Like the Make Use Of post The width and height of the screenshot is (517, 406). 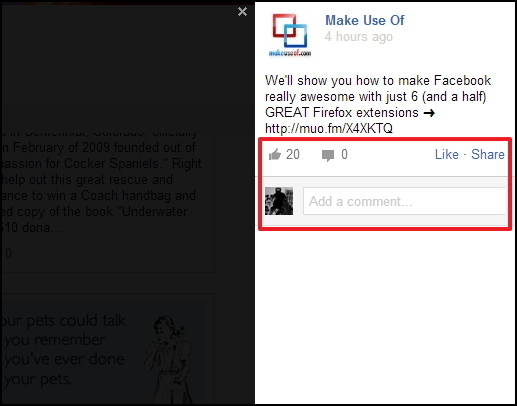point(447,154)
